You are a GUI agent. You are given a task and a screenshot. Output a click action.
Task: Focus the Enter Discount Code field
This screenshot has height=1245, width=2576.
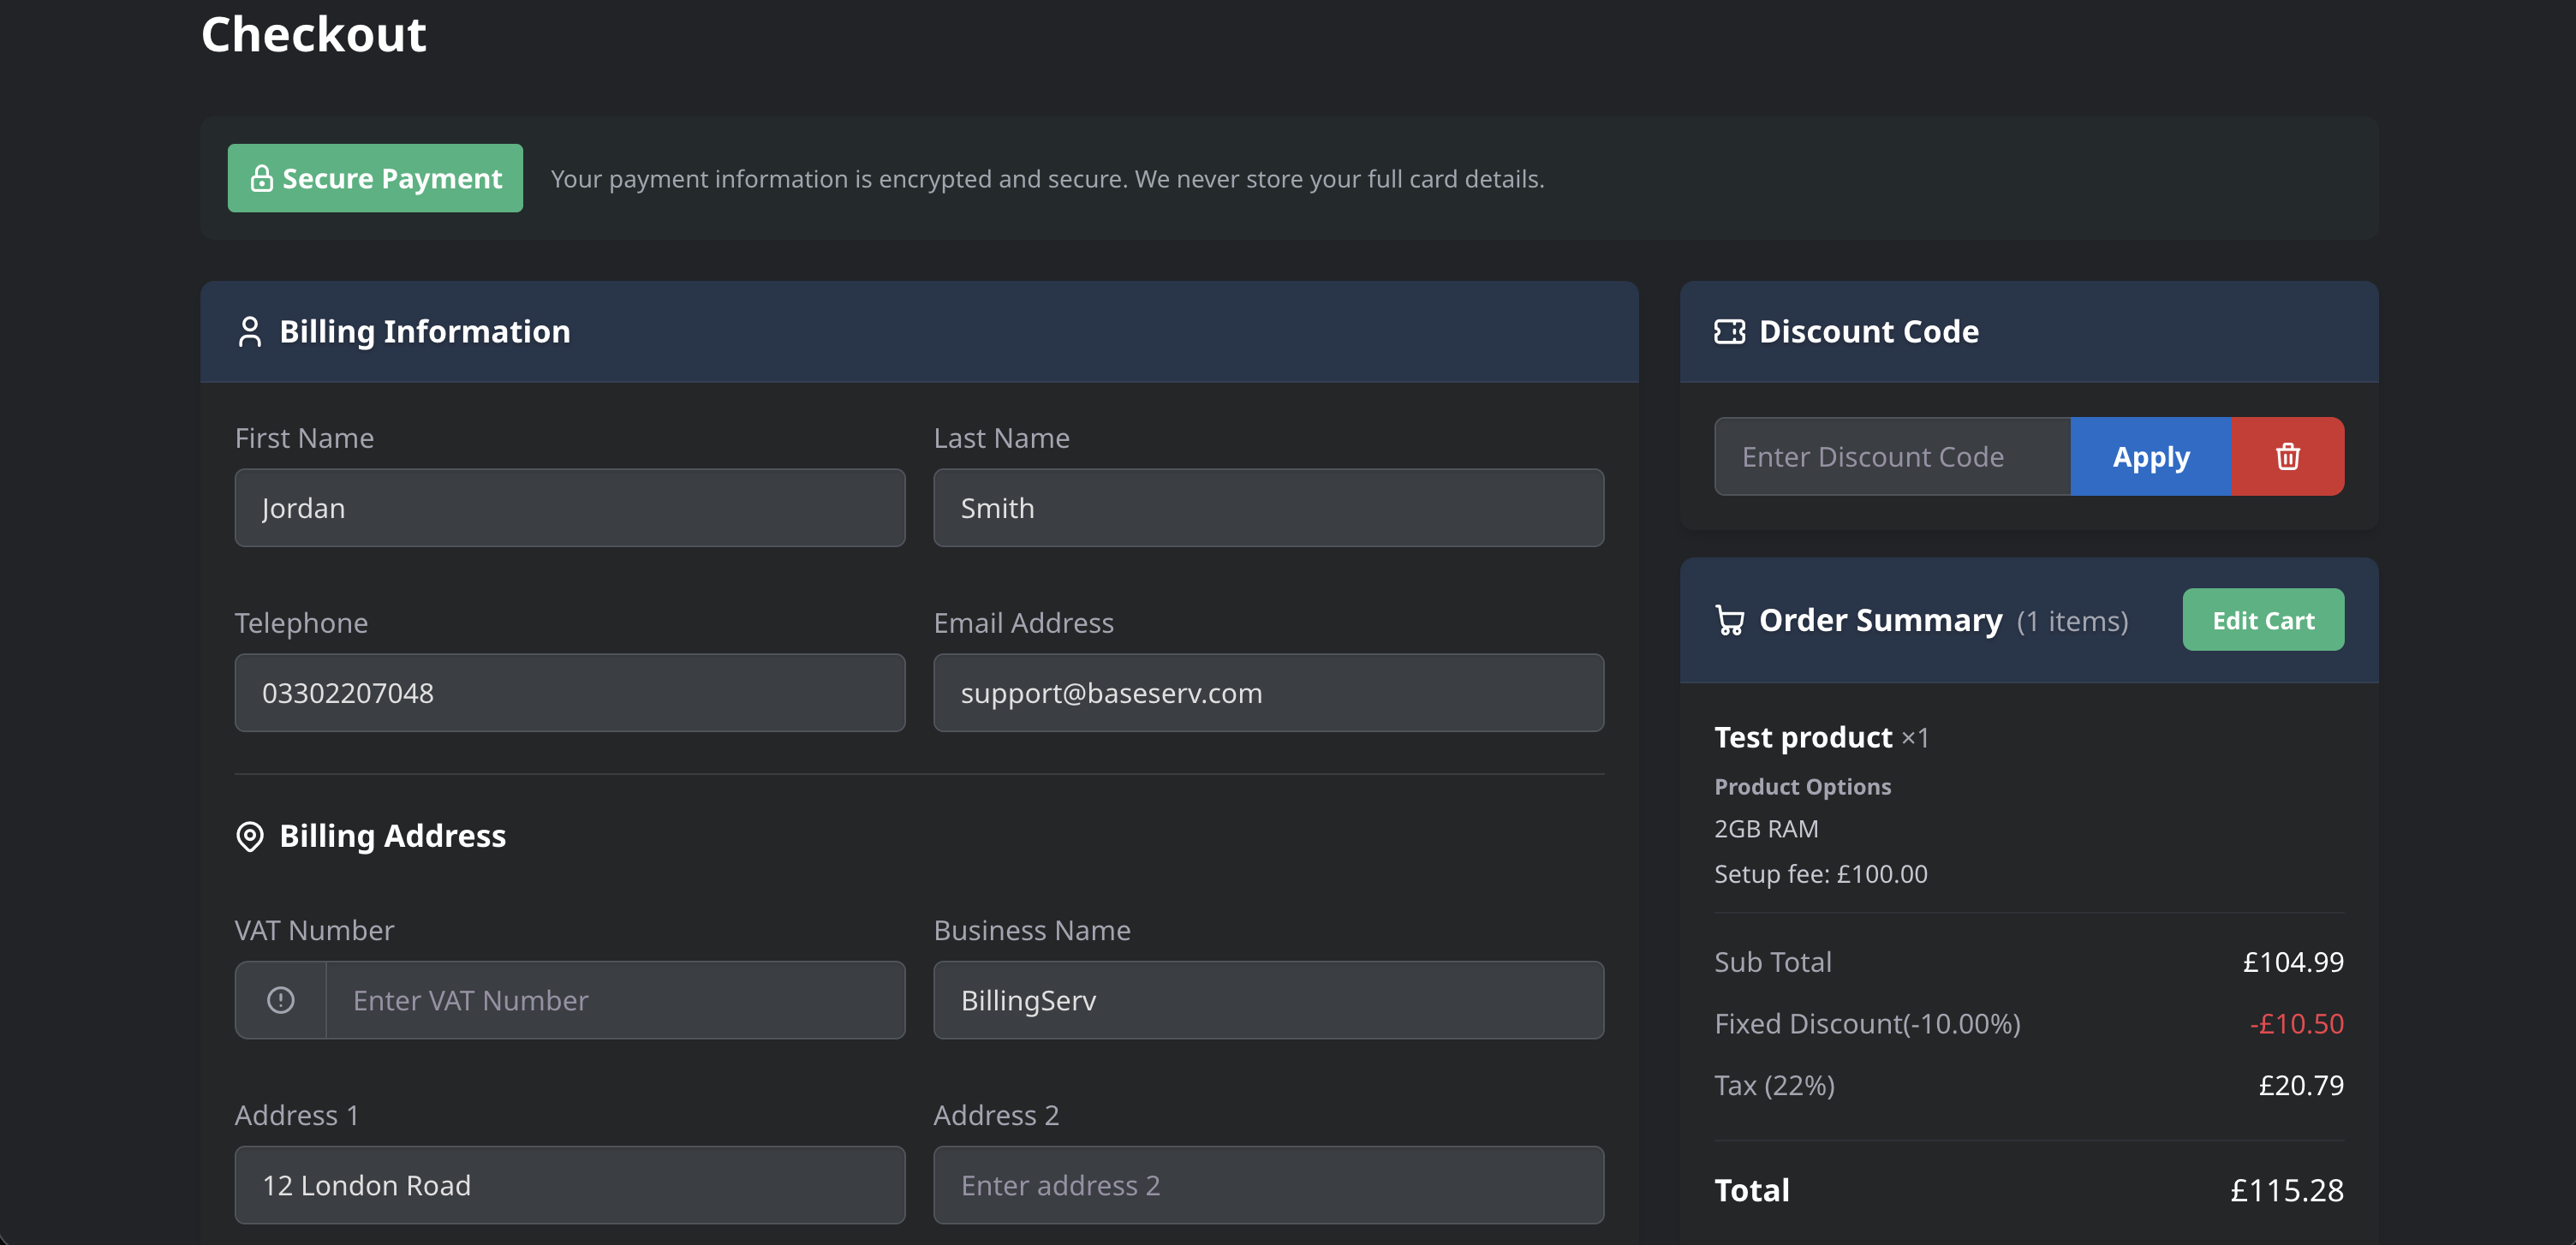(1891, 457)
